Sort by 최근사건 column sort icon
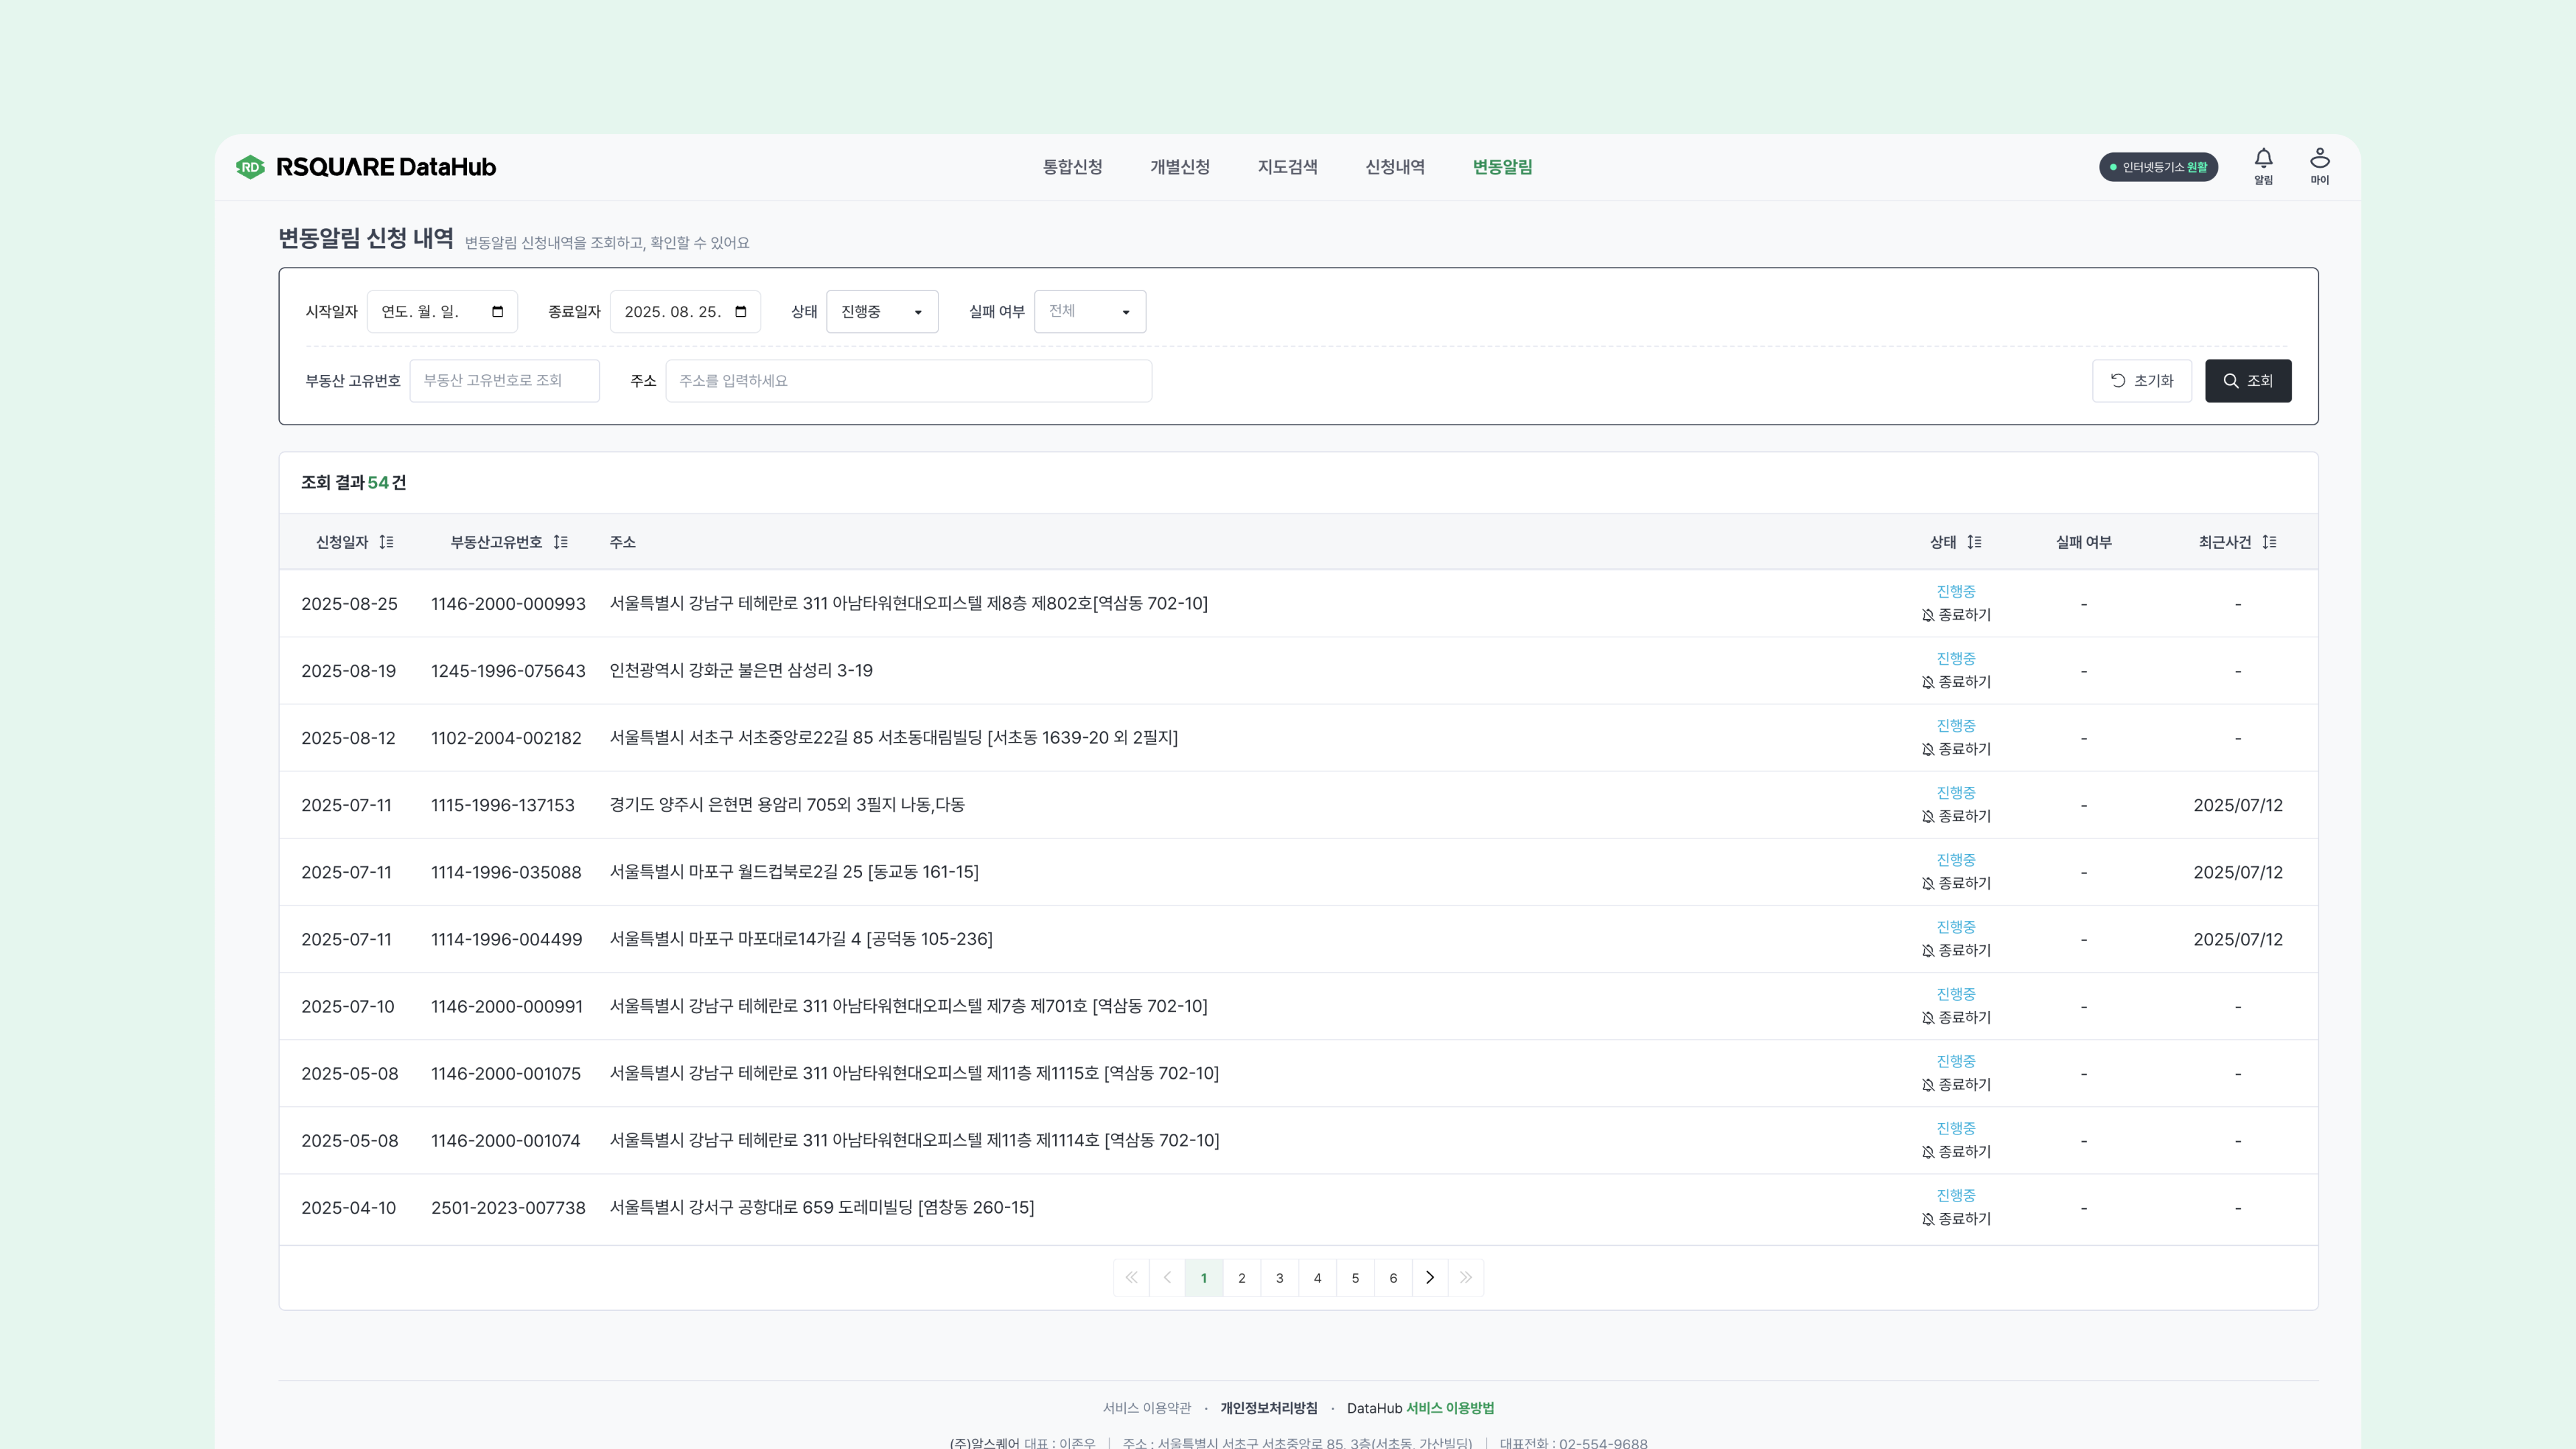This screenshot has width=2576, height=1449. coord(2269,542)
